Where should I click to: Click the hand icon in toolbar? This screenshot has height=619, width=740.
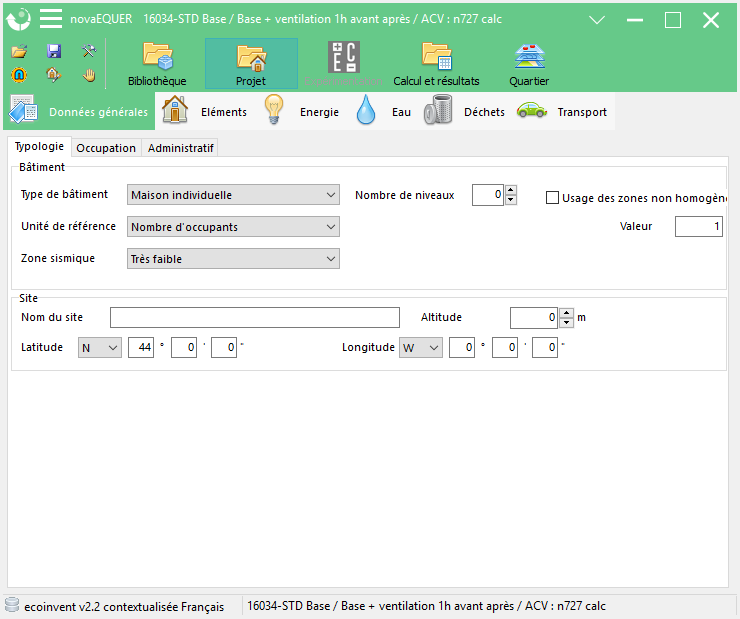tap(89, 75)
